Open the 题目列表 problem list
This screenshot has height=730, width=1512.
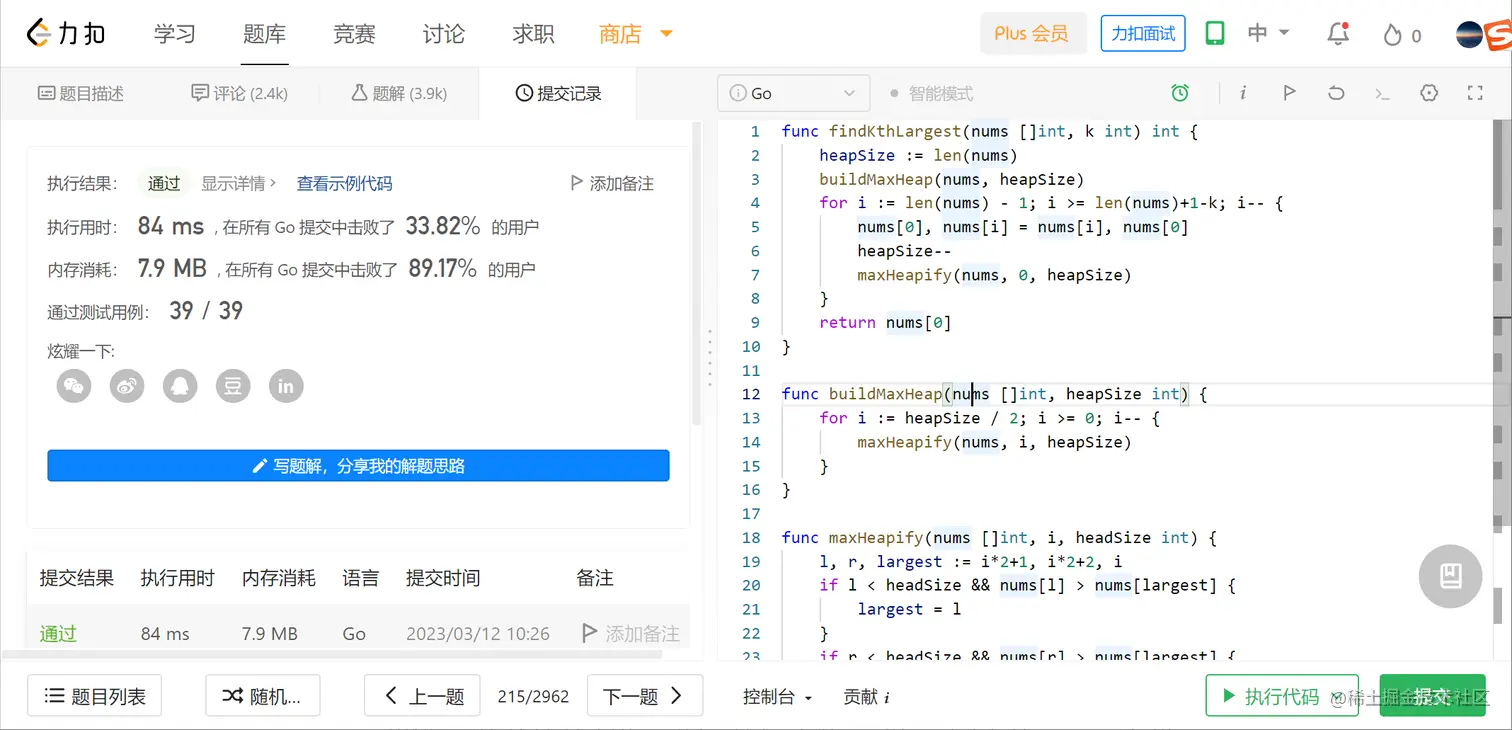94,696
